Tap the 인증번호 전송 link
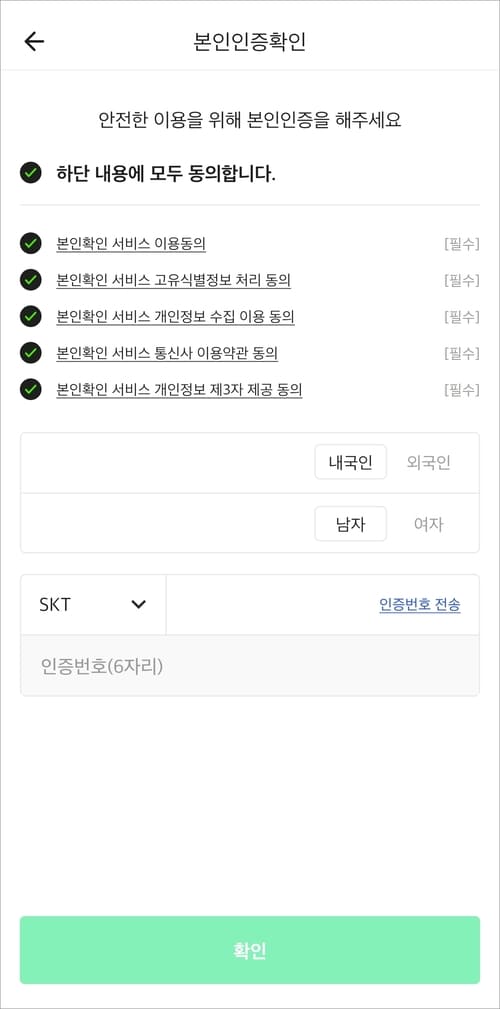The image size is (500, 1009). pyautogui.click(x=420, y=605)
